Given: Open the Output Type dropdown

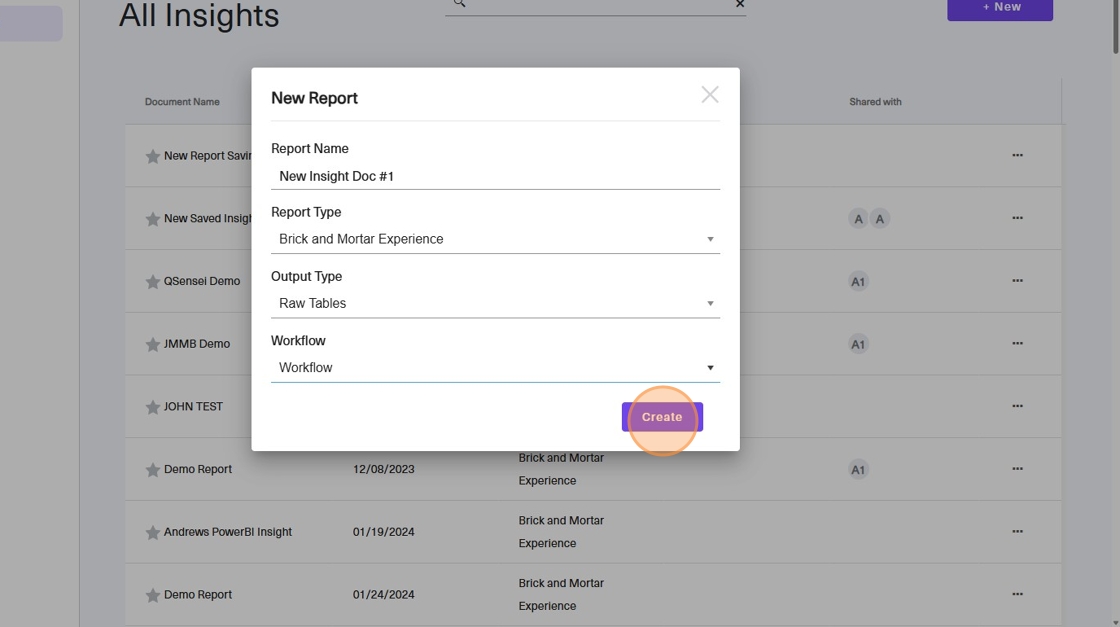Looking at the screenshot, I should [495, 304].
